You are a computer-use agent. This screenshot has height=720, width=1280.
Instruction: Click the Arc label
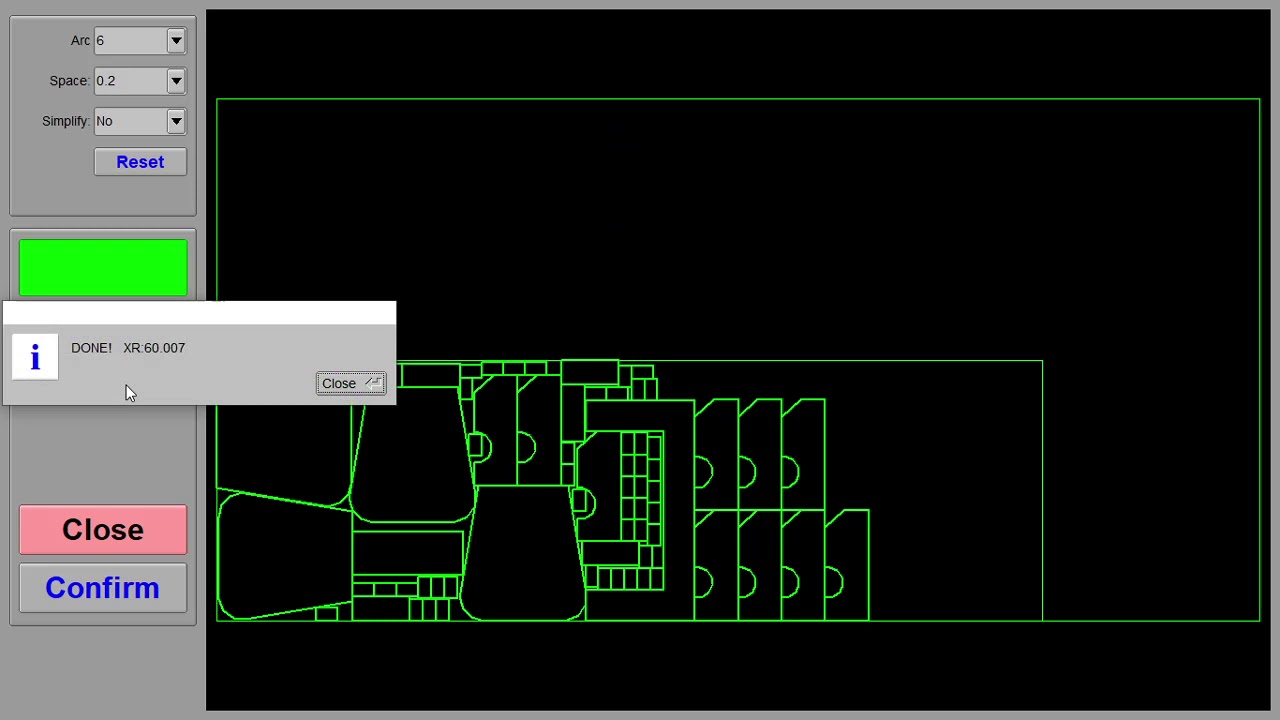80,41
